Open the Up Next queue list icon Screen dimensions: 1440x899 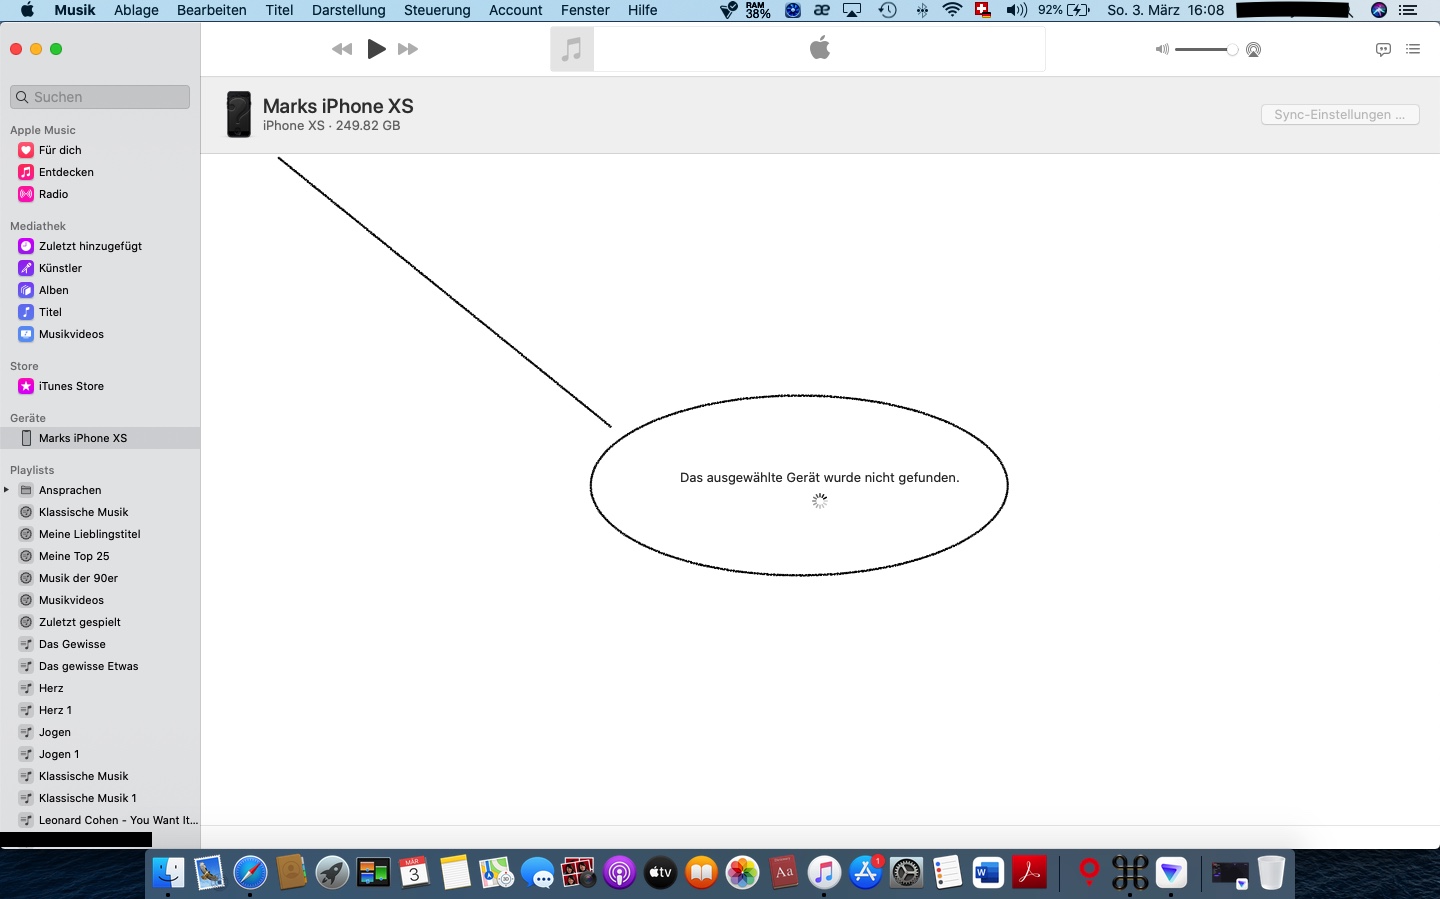point(1413,49)
